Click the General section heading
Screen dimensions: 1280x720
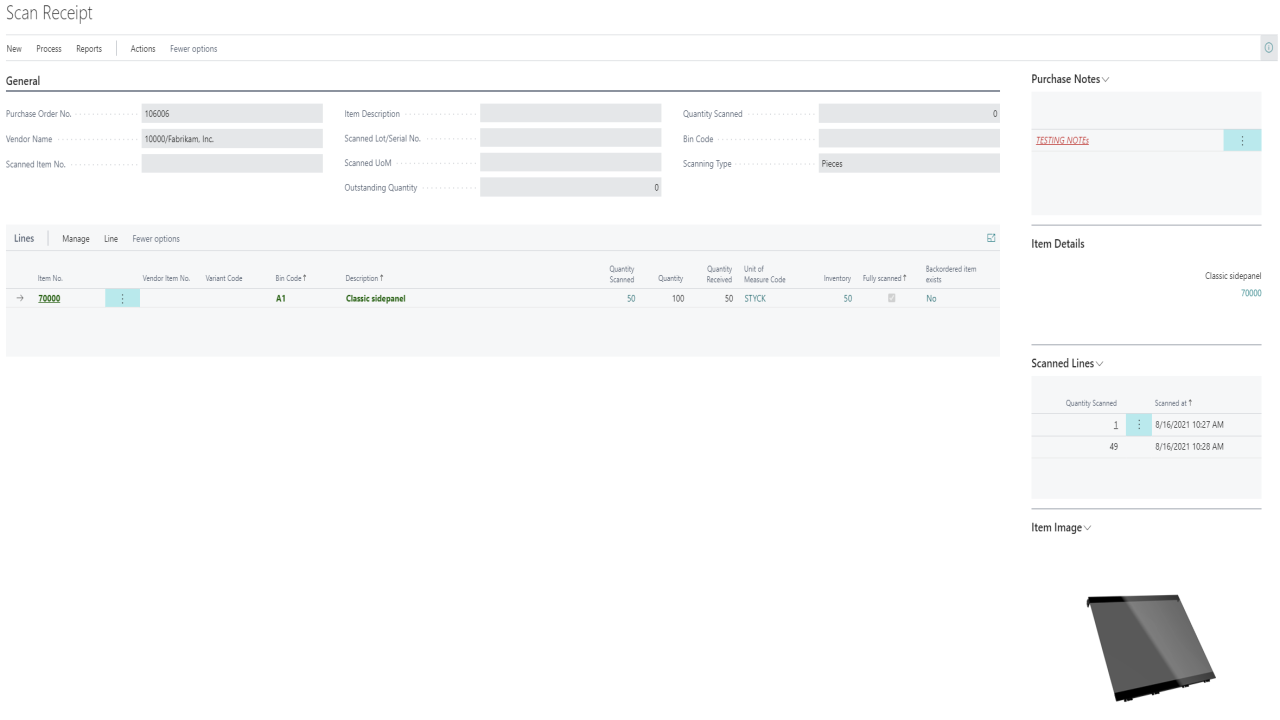23,80
